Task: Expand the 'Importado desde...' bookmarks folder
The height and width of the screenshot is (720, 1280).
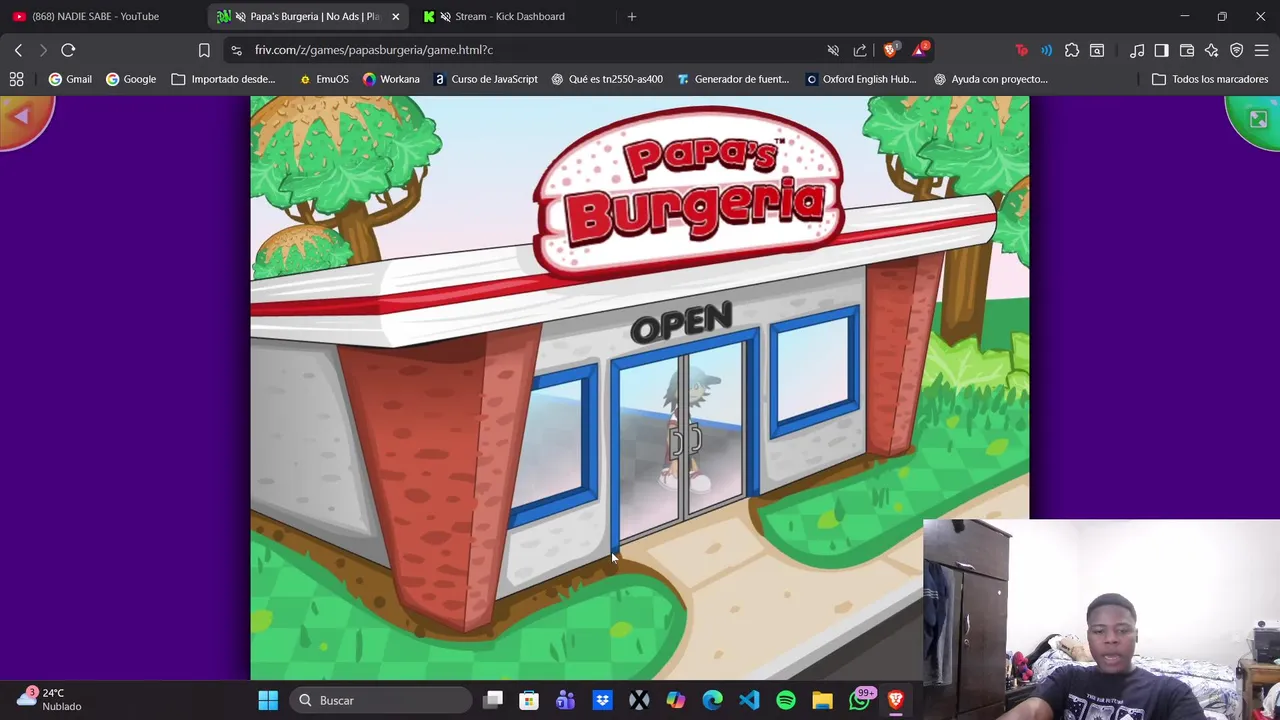Action: tap(224, 79)
